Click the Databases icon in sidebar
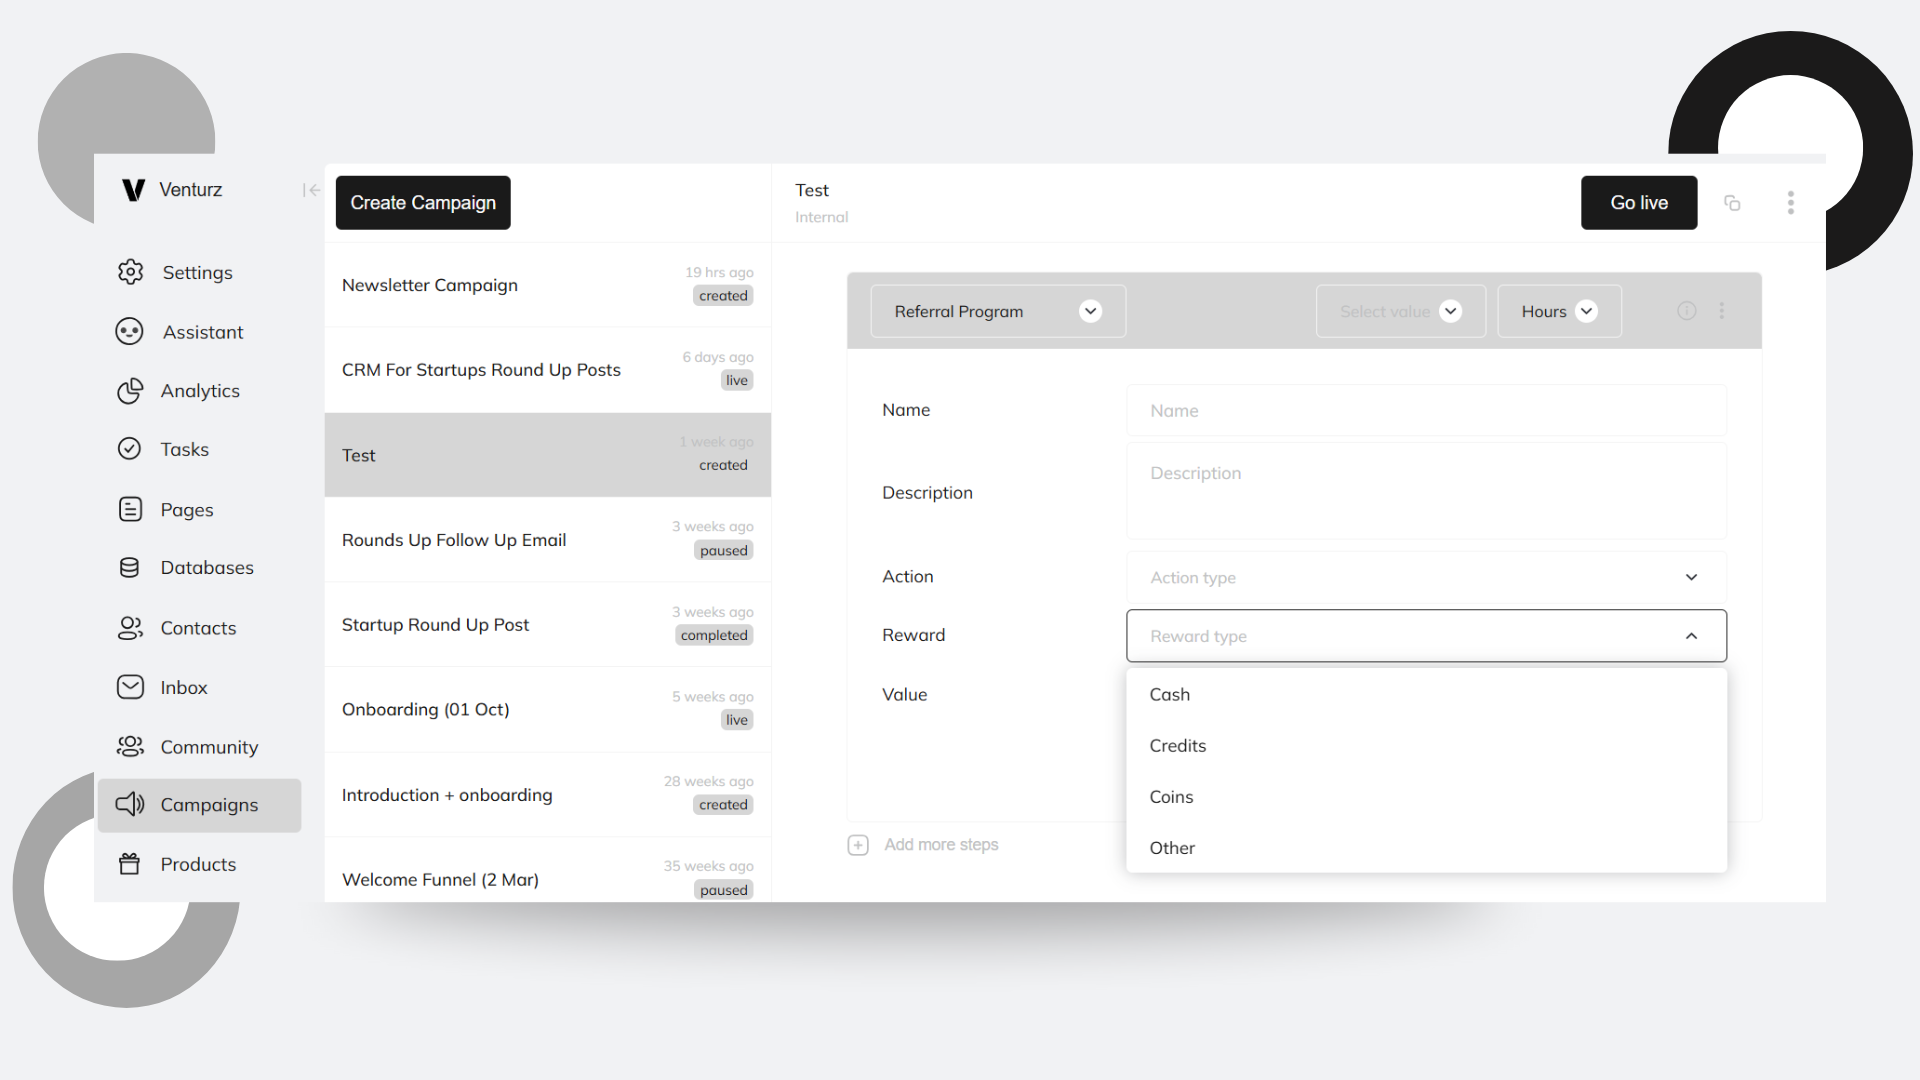This screenshot has height=1080, width=1920. click(130, 567)
